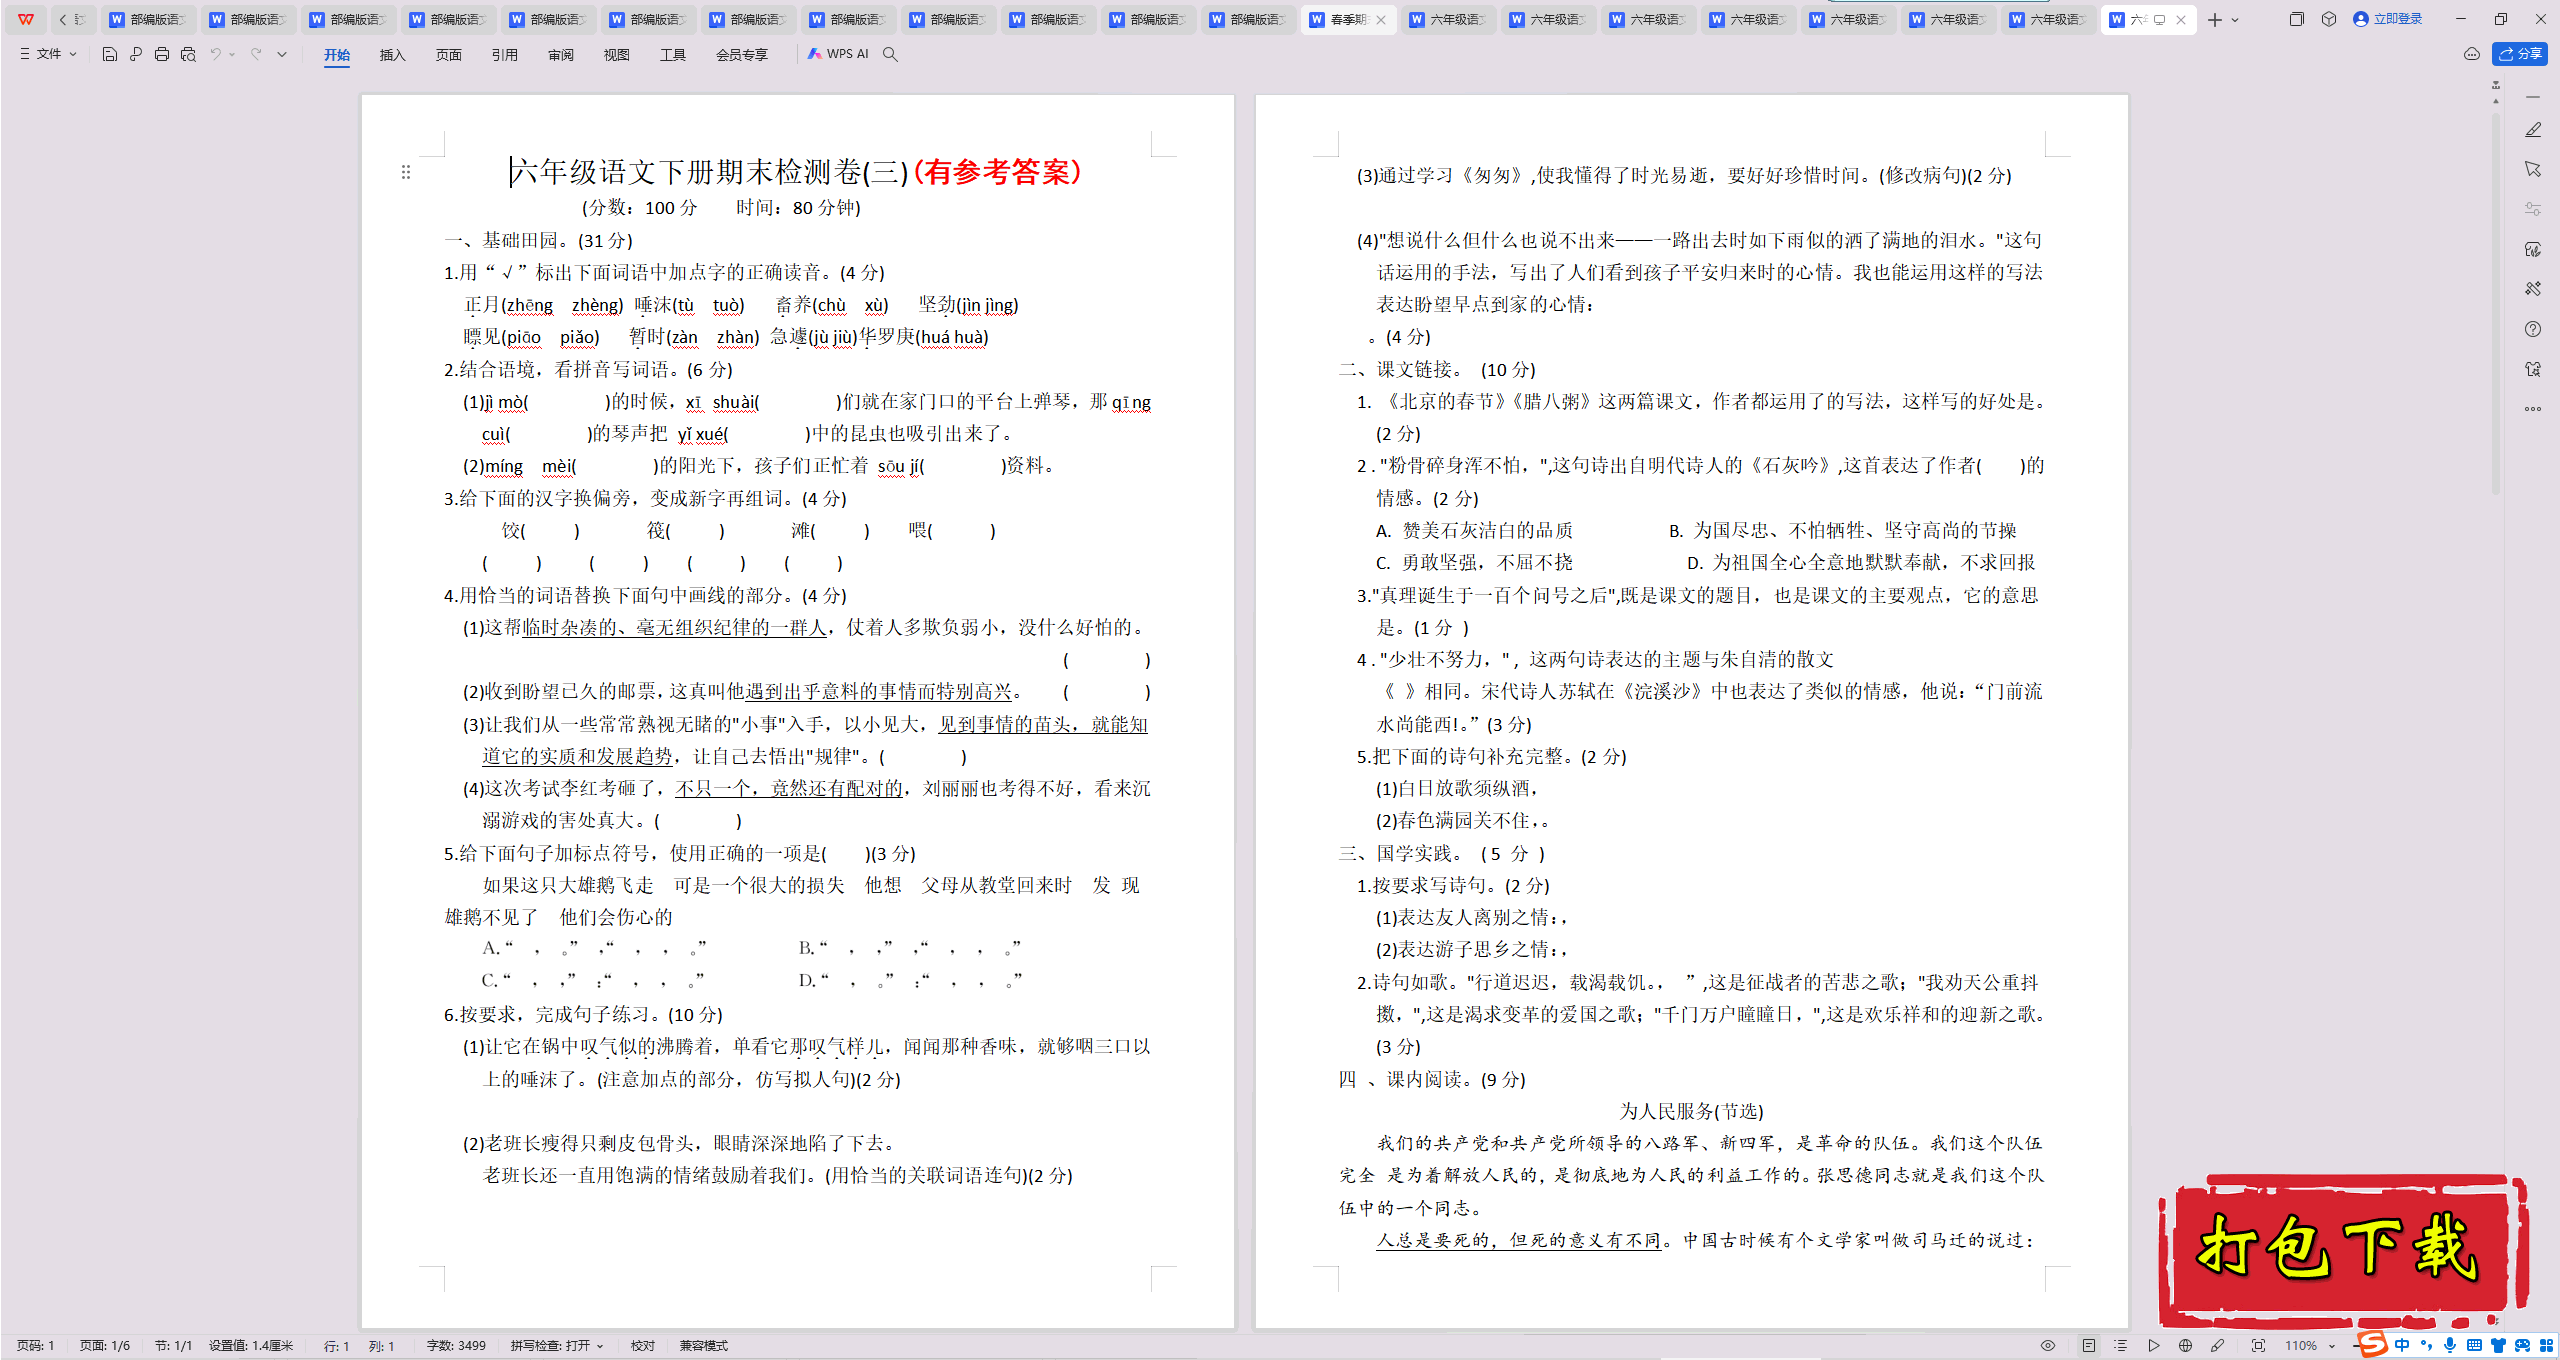Click the help question icon in right sidebar
The image size is (2560, 1360).
click(x=2533, y=329)
